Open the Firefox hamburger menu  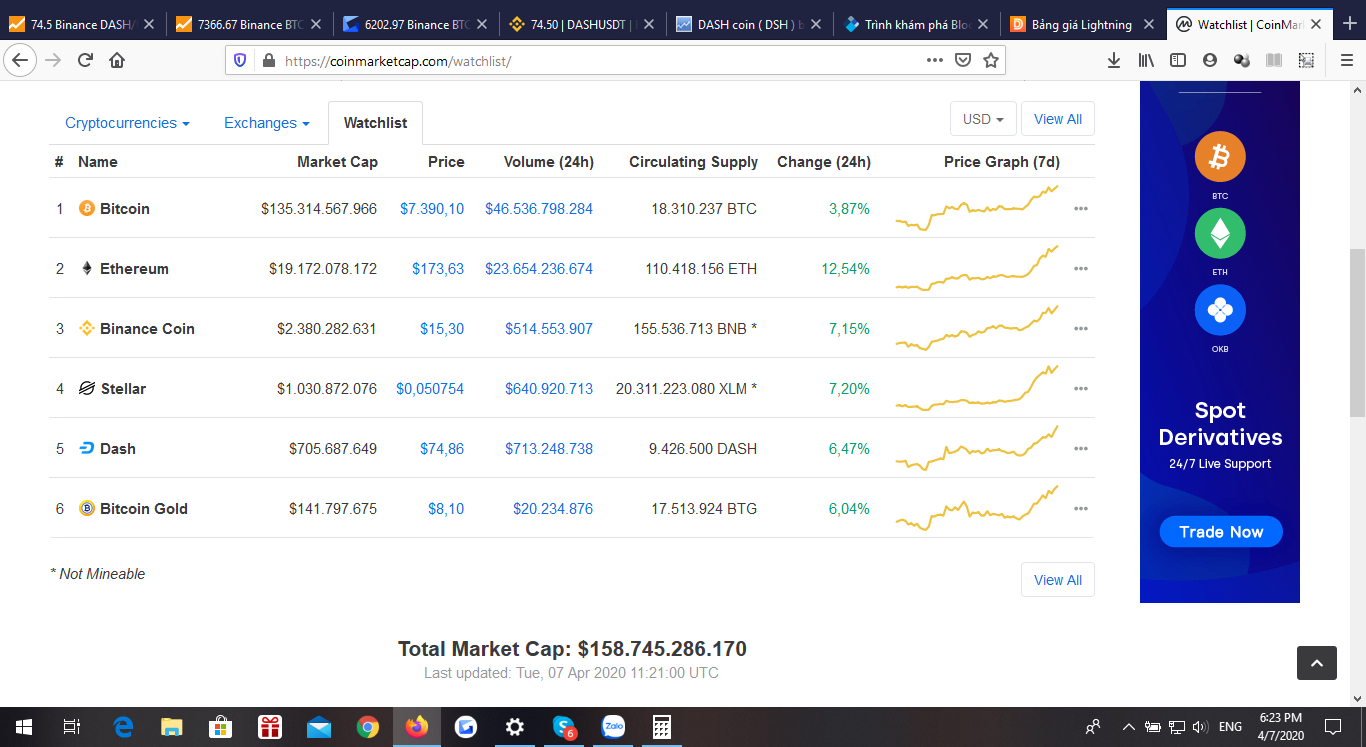(1346, 60)
